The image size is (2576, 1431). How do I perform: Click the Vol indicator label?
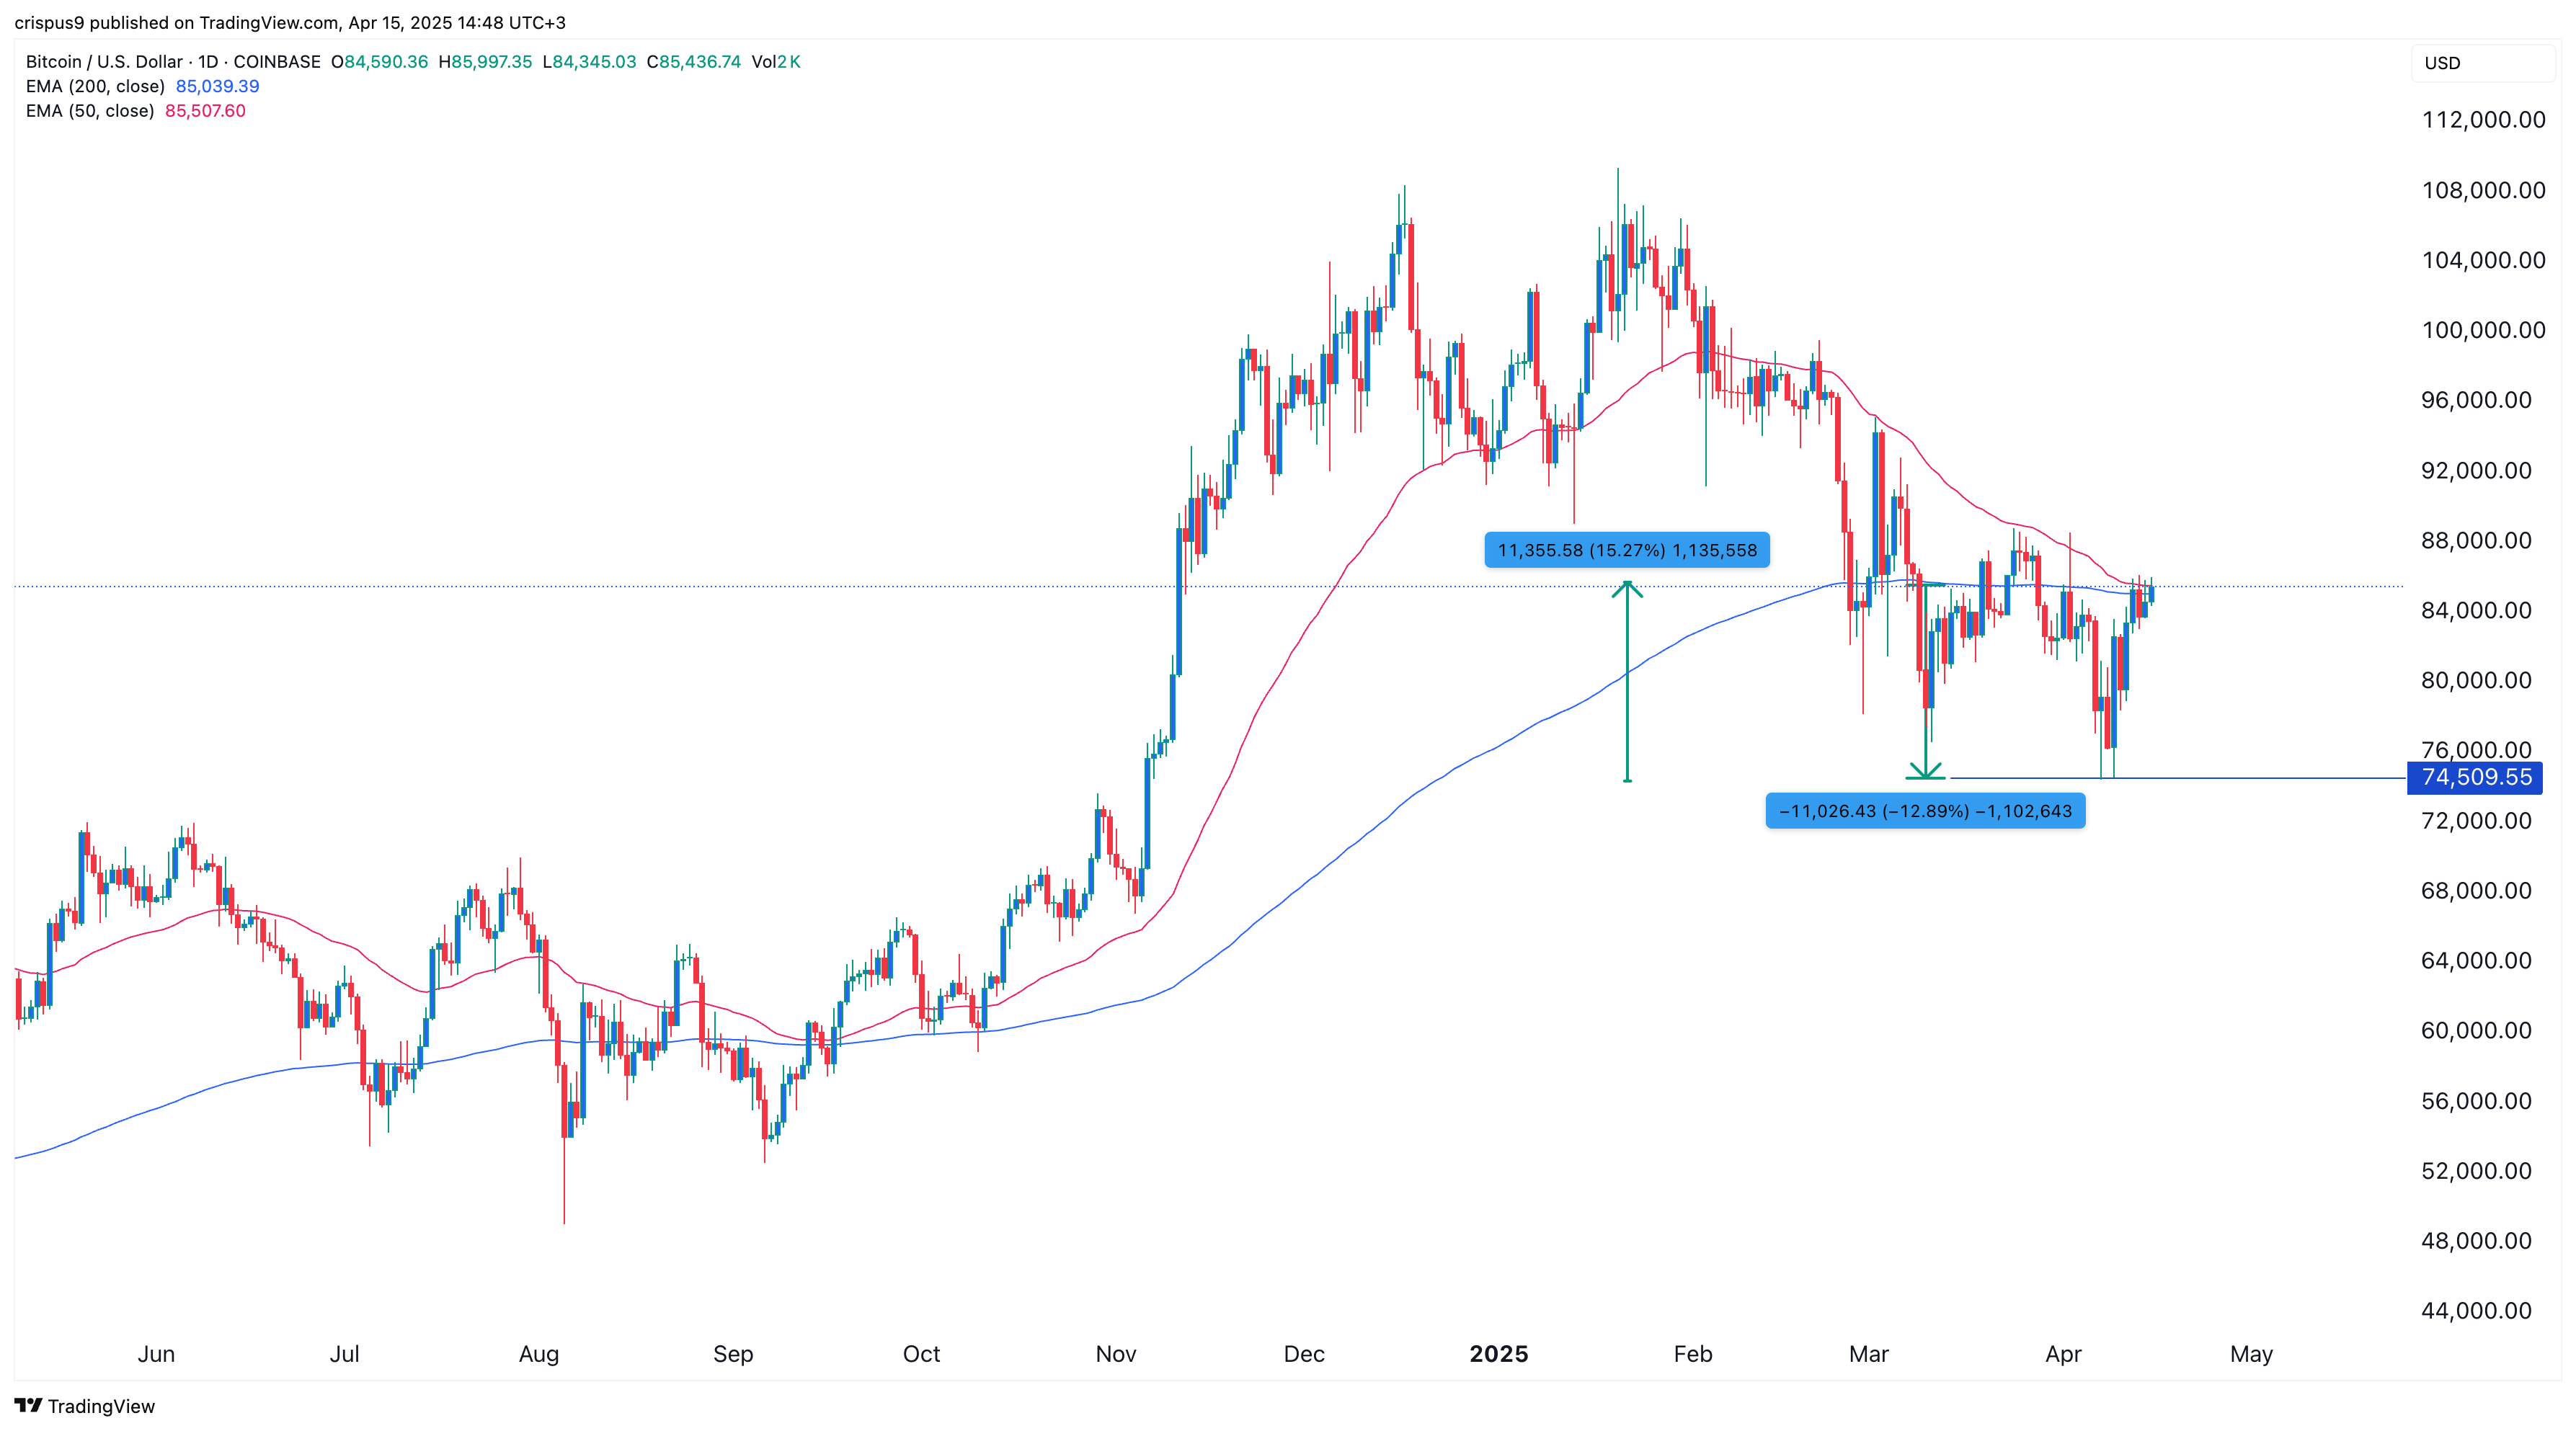764,62
